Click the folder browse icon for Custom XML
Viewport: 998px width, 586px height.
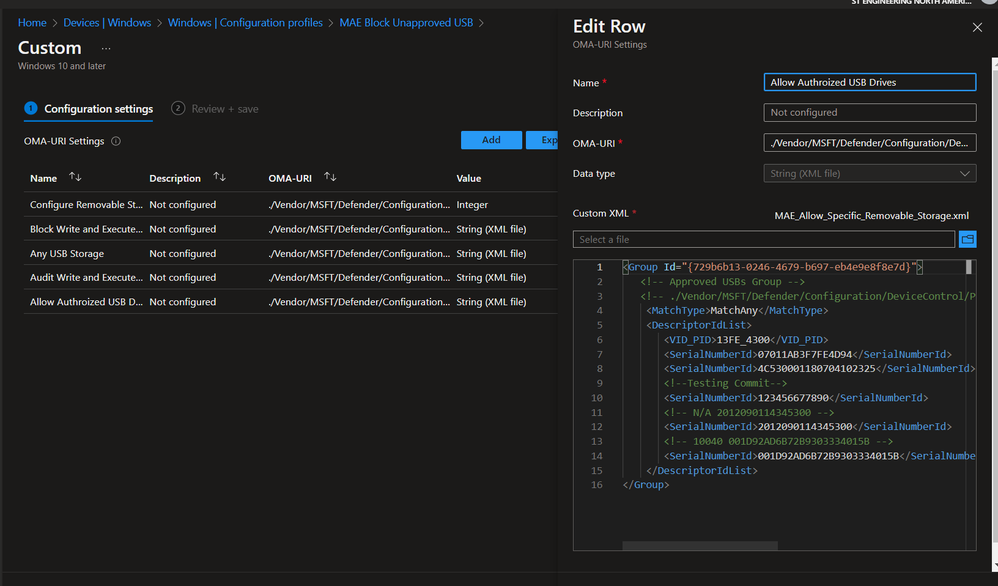(x=967, y=239)
